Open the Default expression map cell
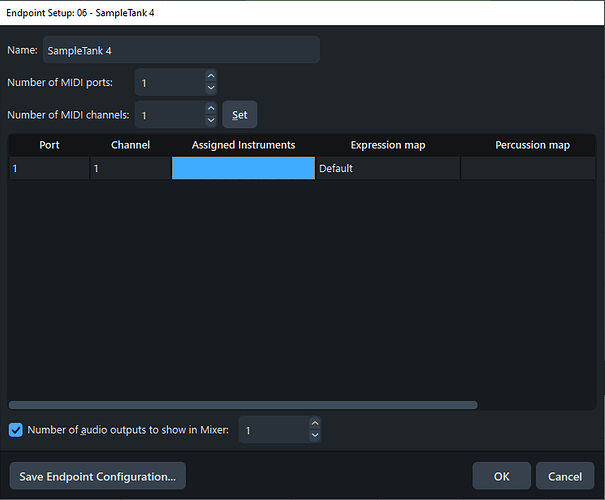The height and width of the screenshot is (500, 605). (388, 168)
